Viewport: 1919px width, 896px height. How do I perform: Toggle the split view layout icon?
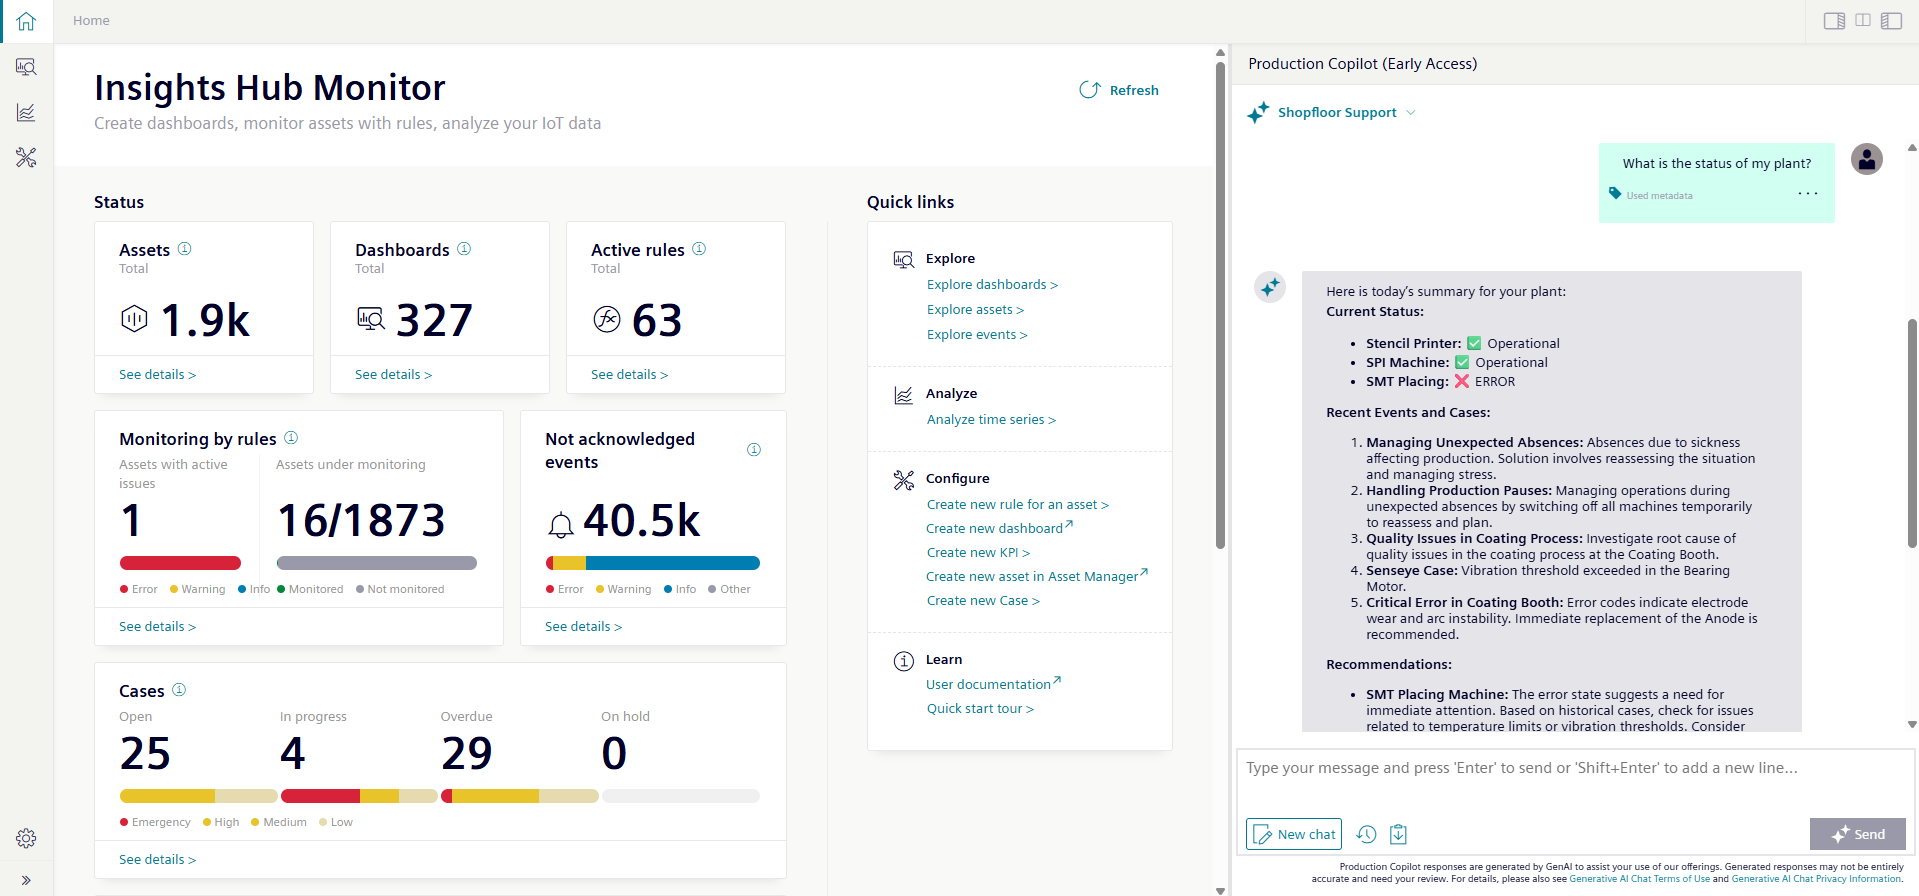pos(1863,21)
